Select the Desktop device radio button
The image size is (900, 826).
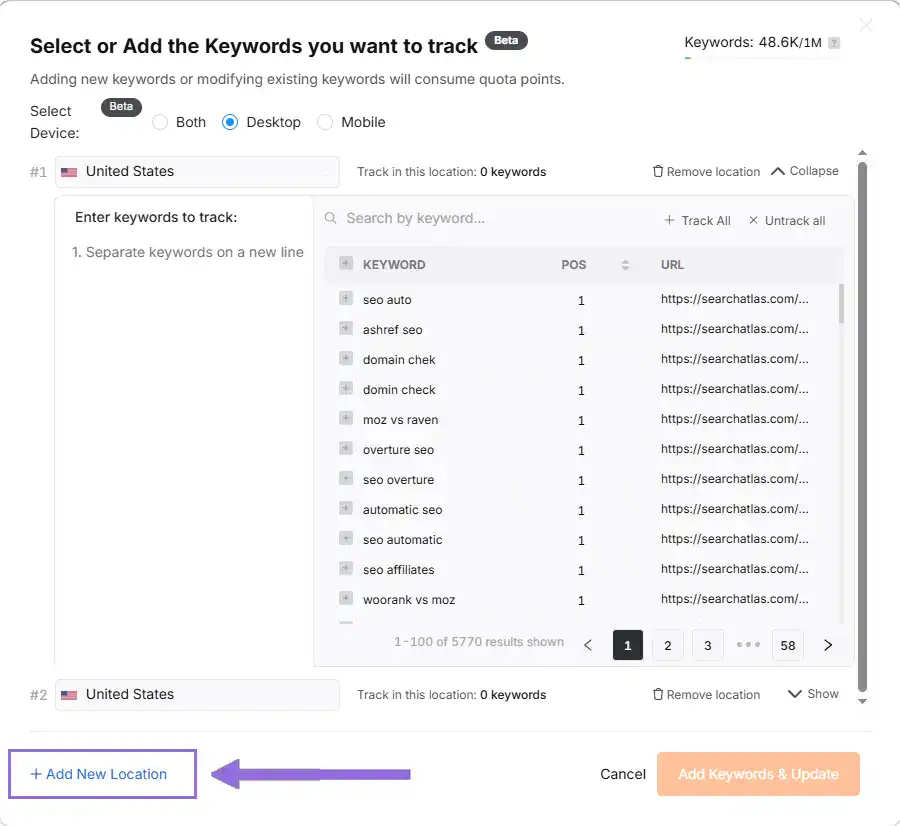click(x=230, y=122)
